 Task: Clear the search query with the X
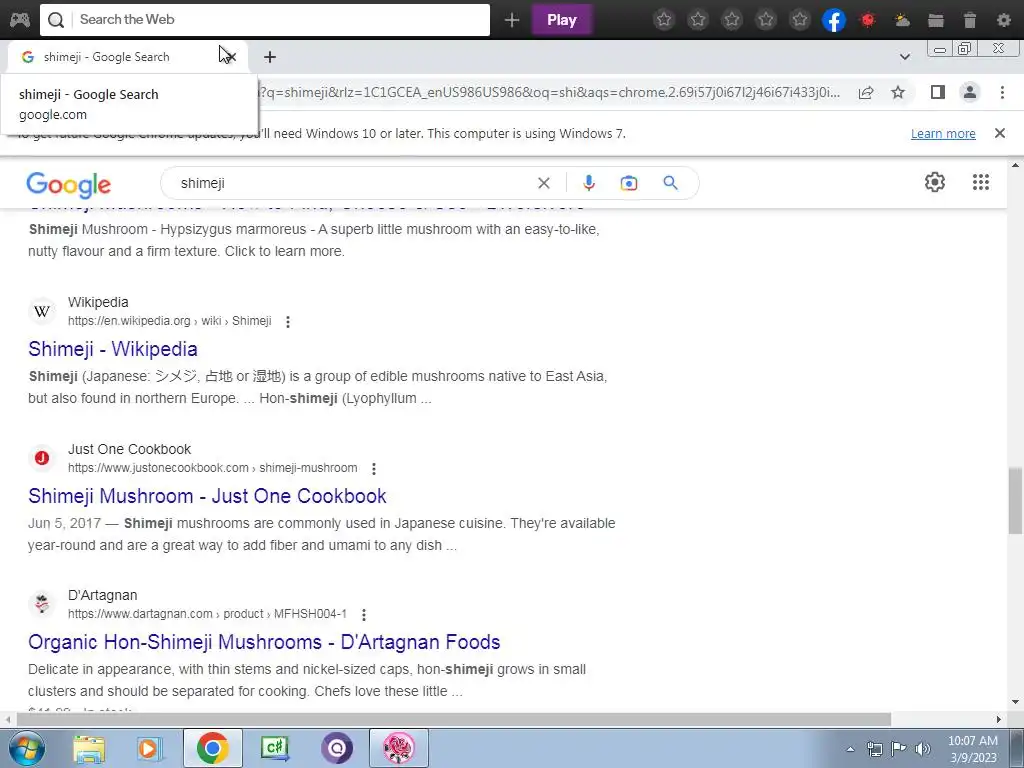[x=543, y=184]
